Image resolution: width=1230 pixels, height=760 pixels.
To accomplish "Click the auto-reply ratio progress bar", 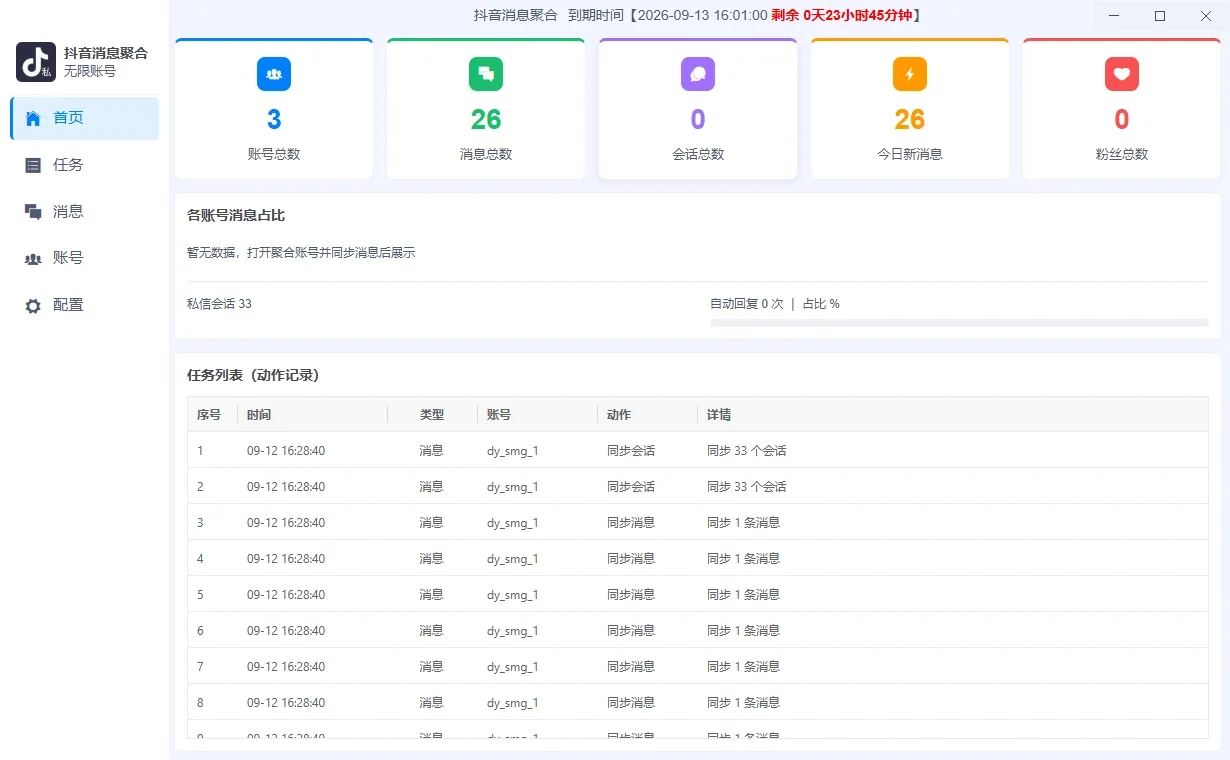I will (959, 323).
